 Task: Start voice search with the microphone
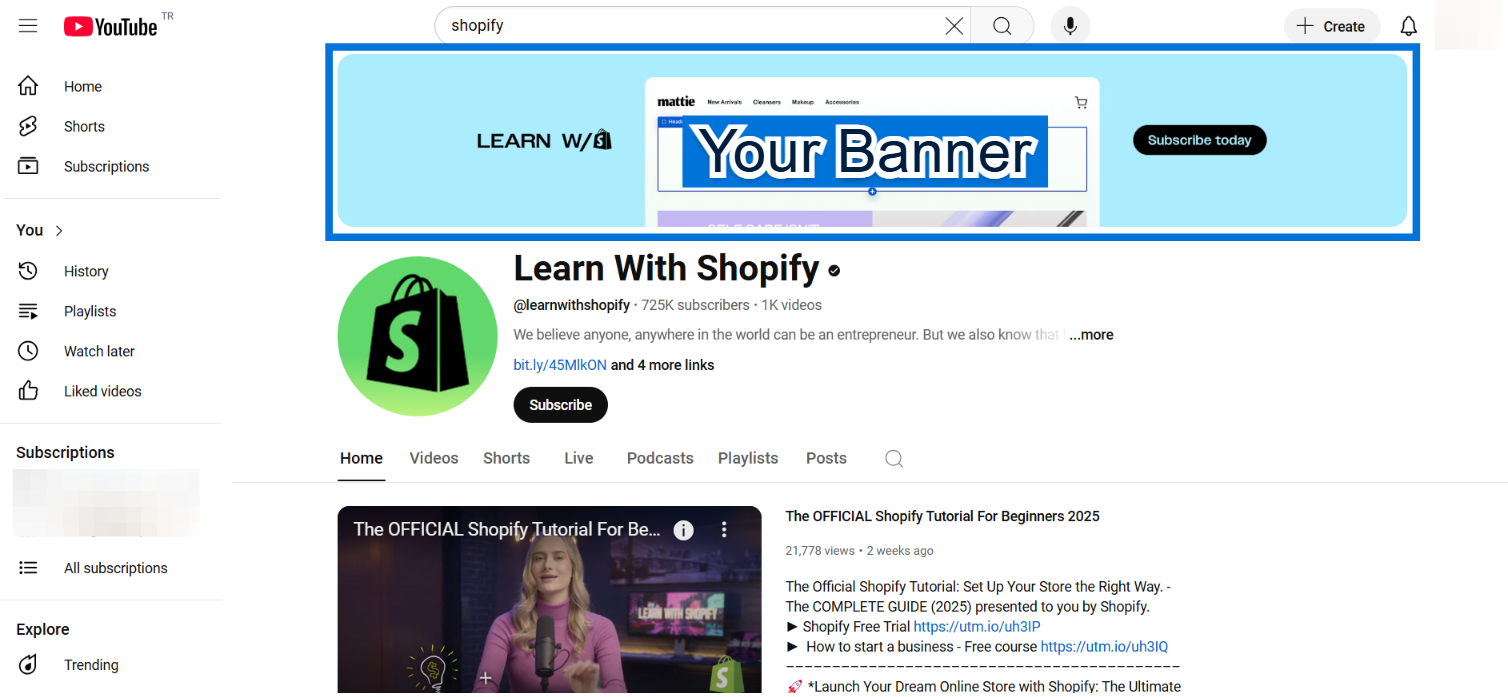[1070, 26]
